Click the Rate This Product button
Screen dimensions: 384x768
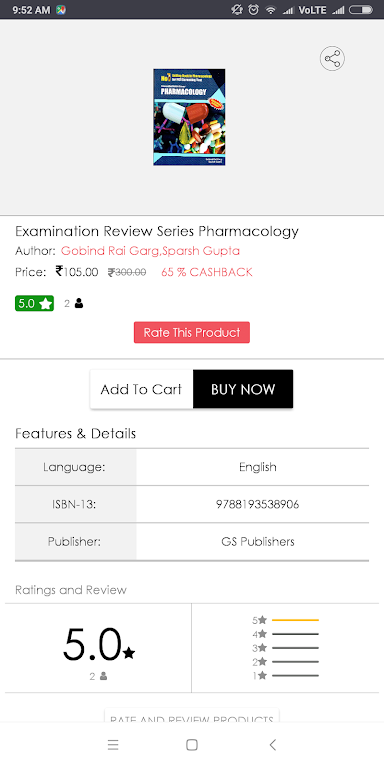coord(192,333)
